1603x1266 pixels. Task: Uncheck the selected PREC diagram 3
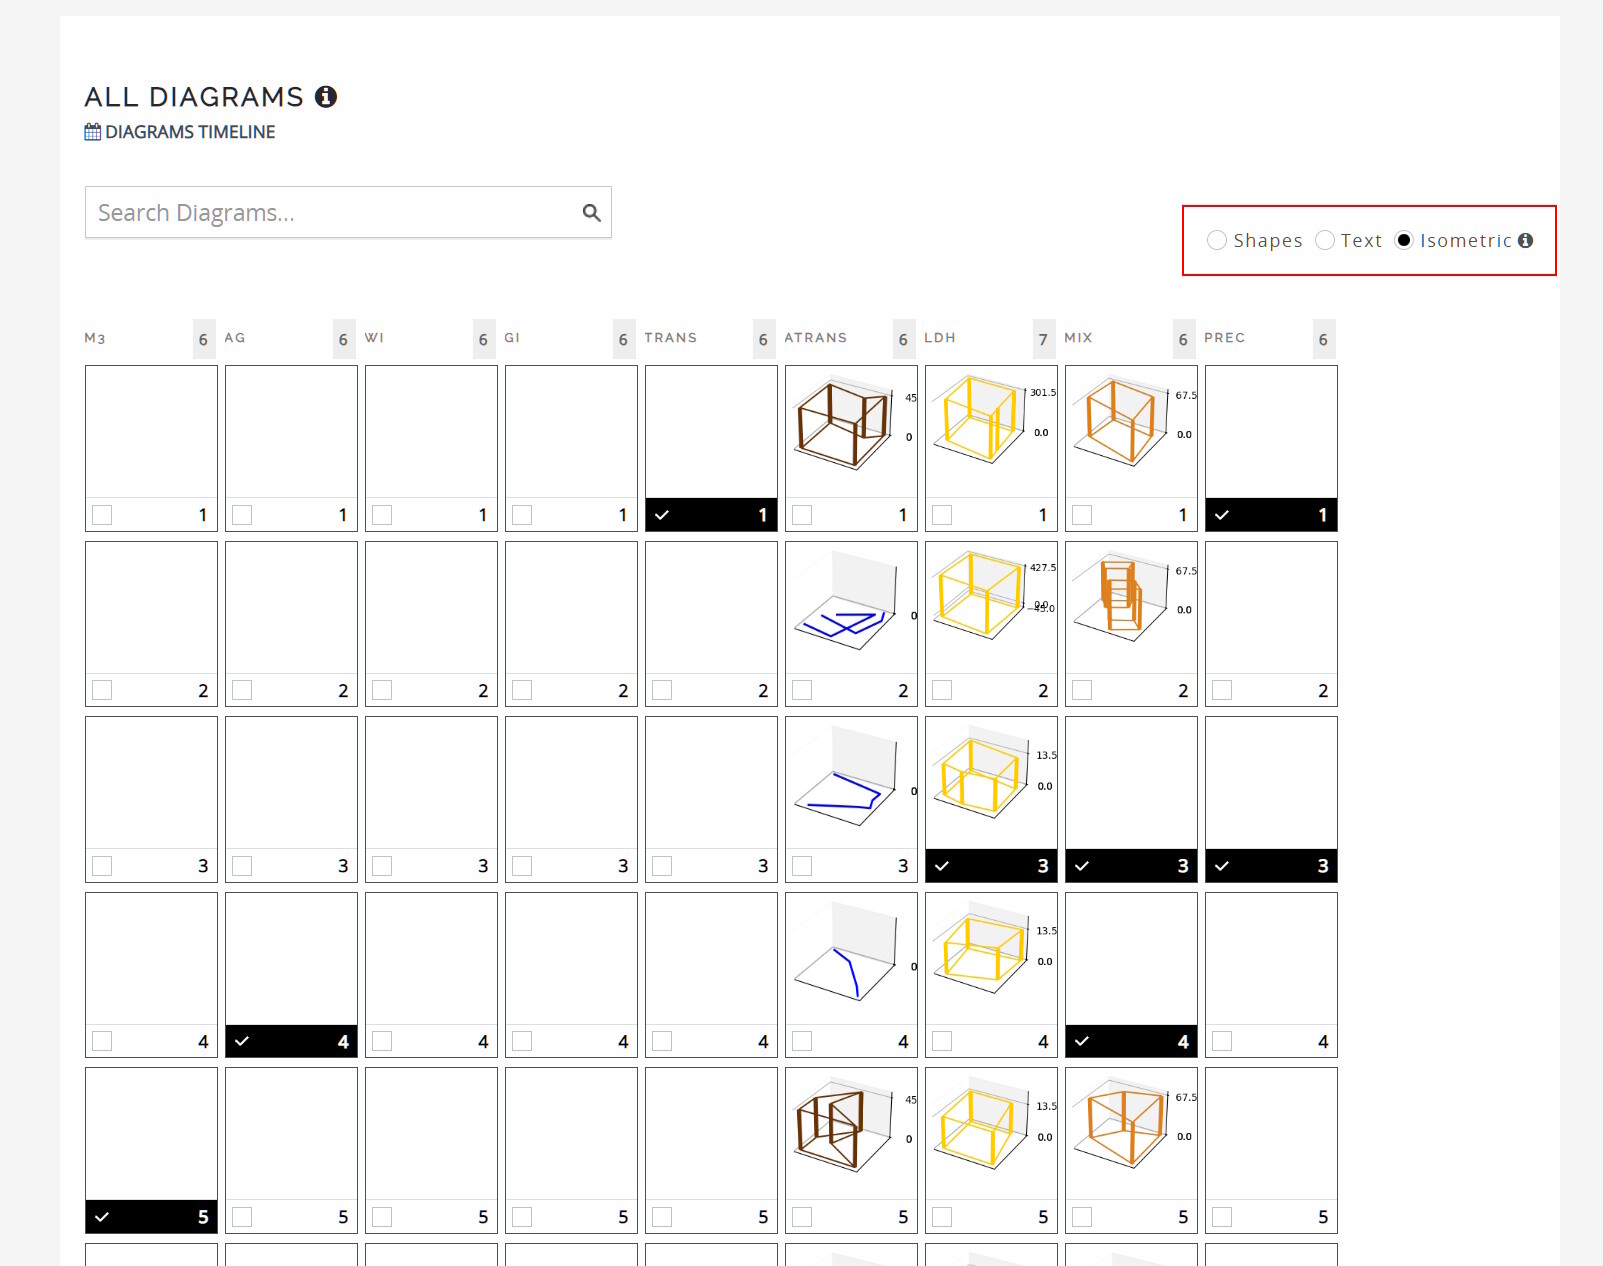pyautogui.click(x=1222, y=866)
